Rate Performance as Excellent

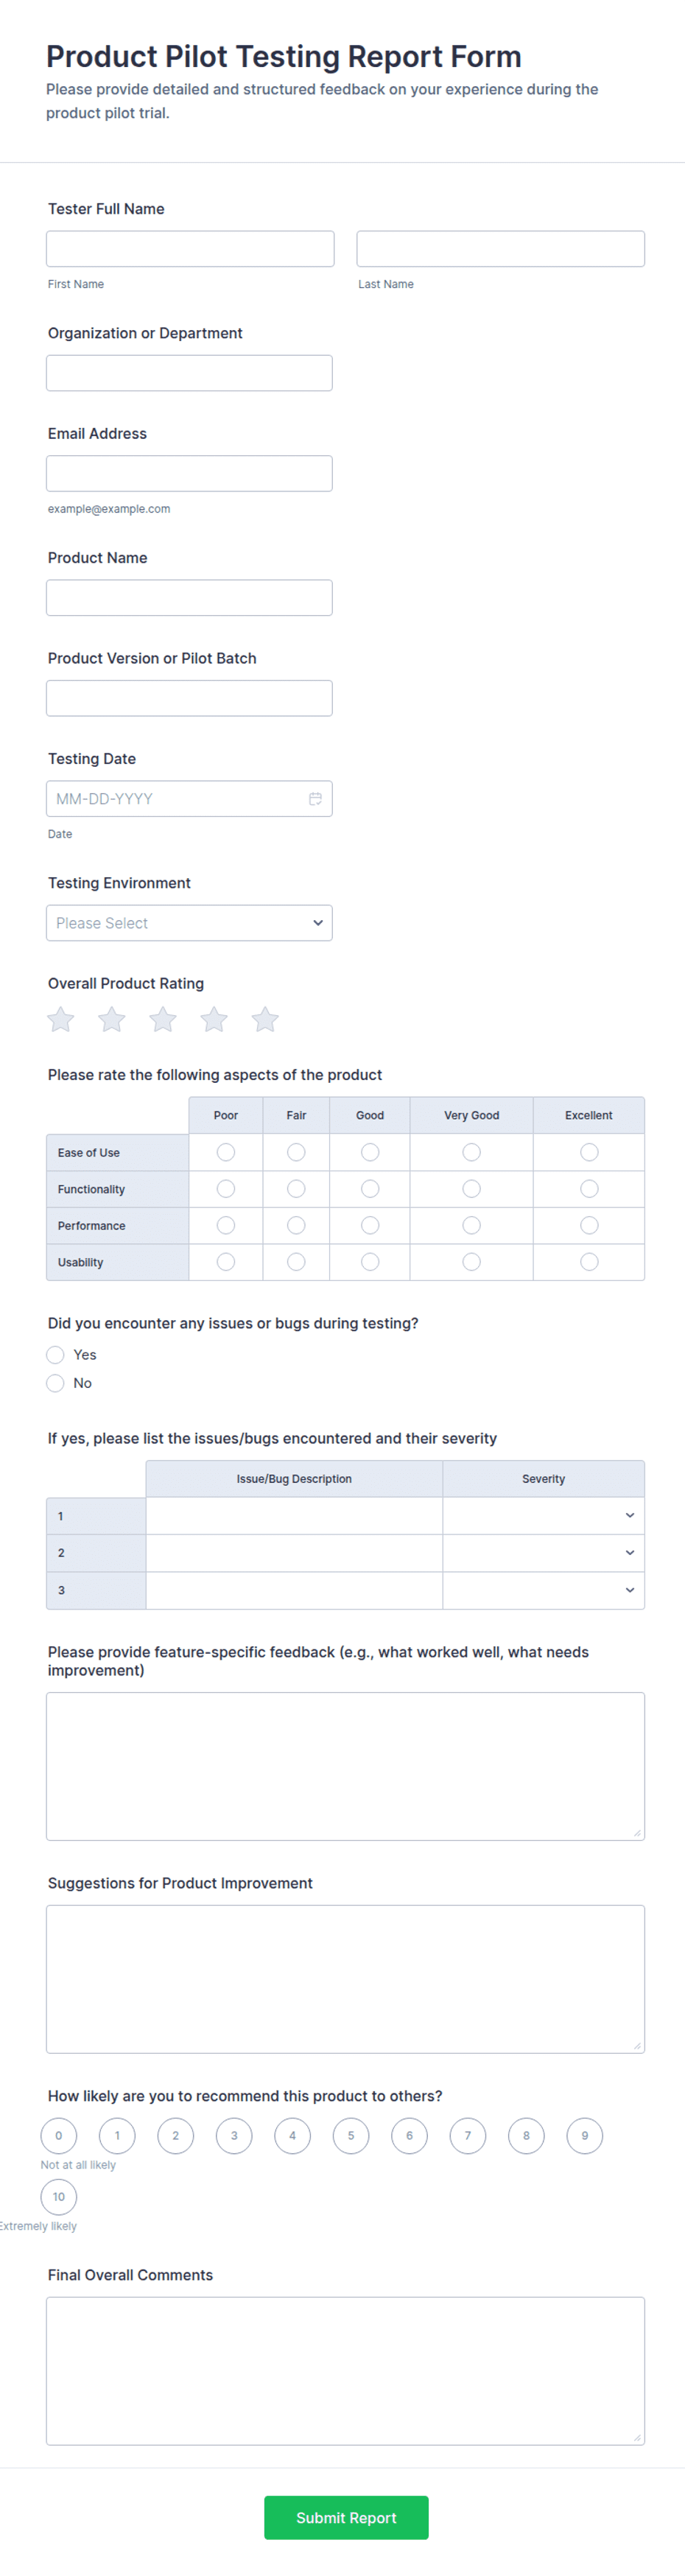[589, 1225]
